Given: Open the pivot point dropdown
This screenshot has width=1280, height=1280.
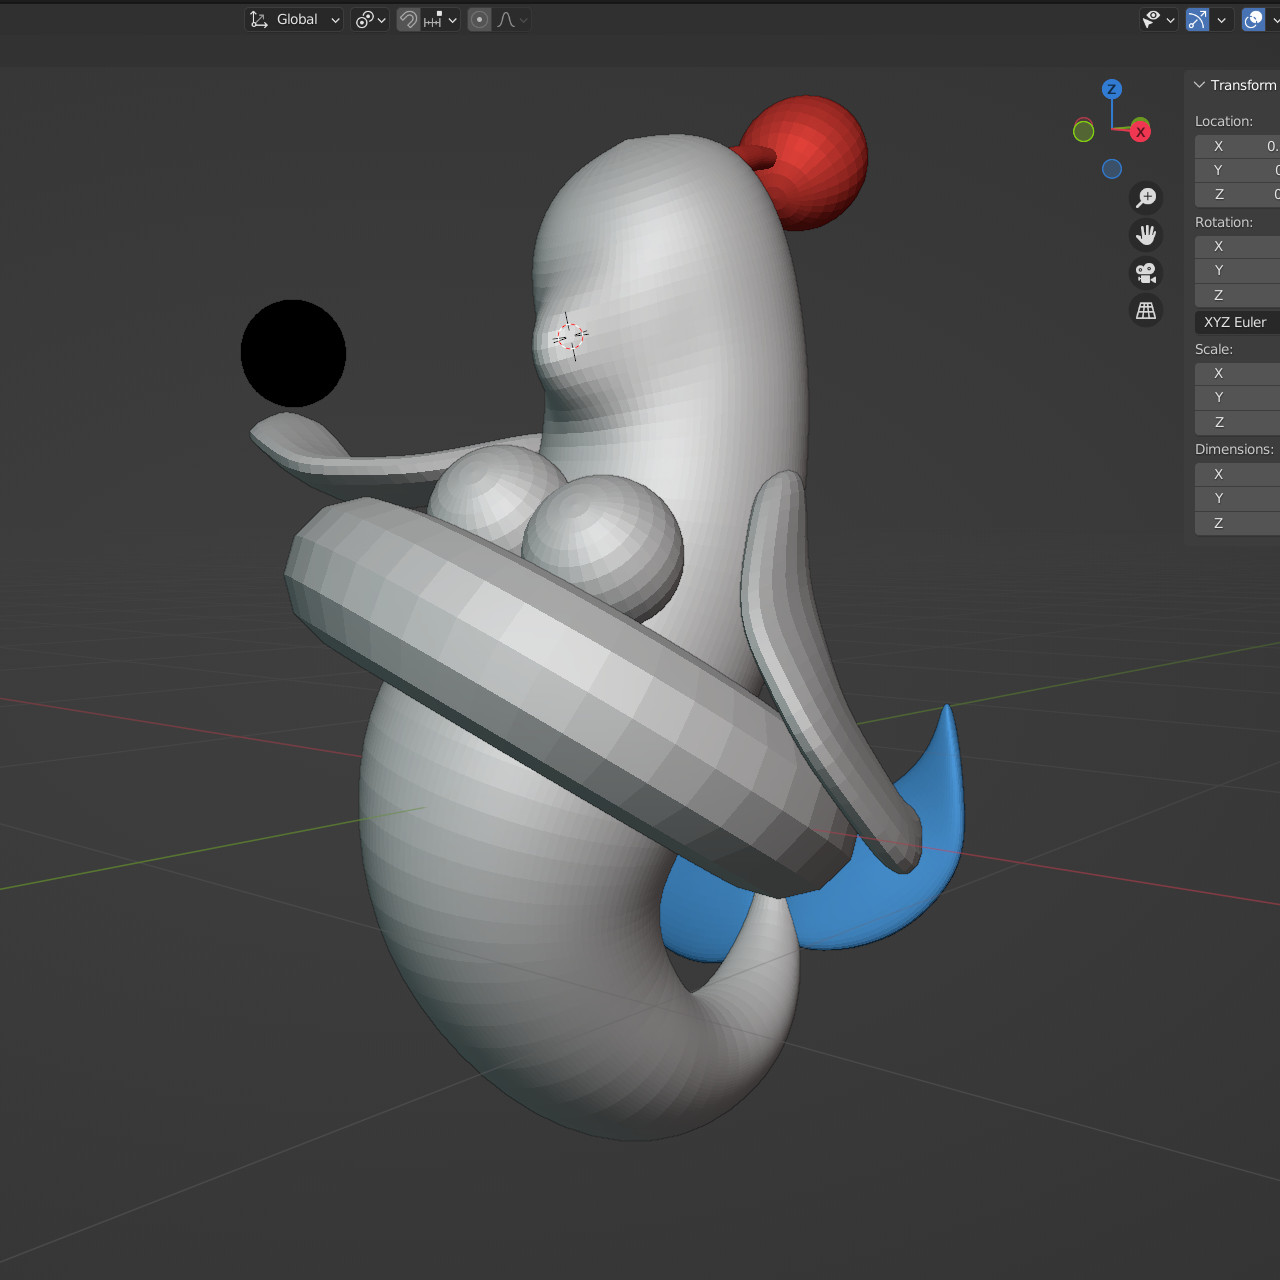Looking at the screenshot, I should click(x=370, y=20).
